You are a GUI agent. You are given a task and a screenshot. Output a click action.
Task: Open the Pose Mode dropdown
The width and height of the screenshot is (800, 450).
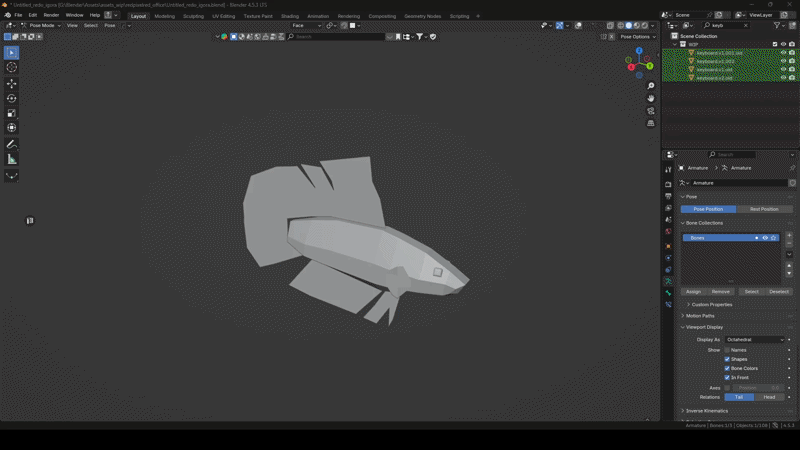[x=44, y=25]
